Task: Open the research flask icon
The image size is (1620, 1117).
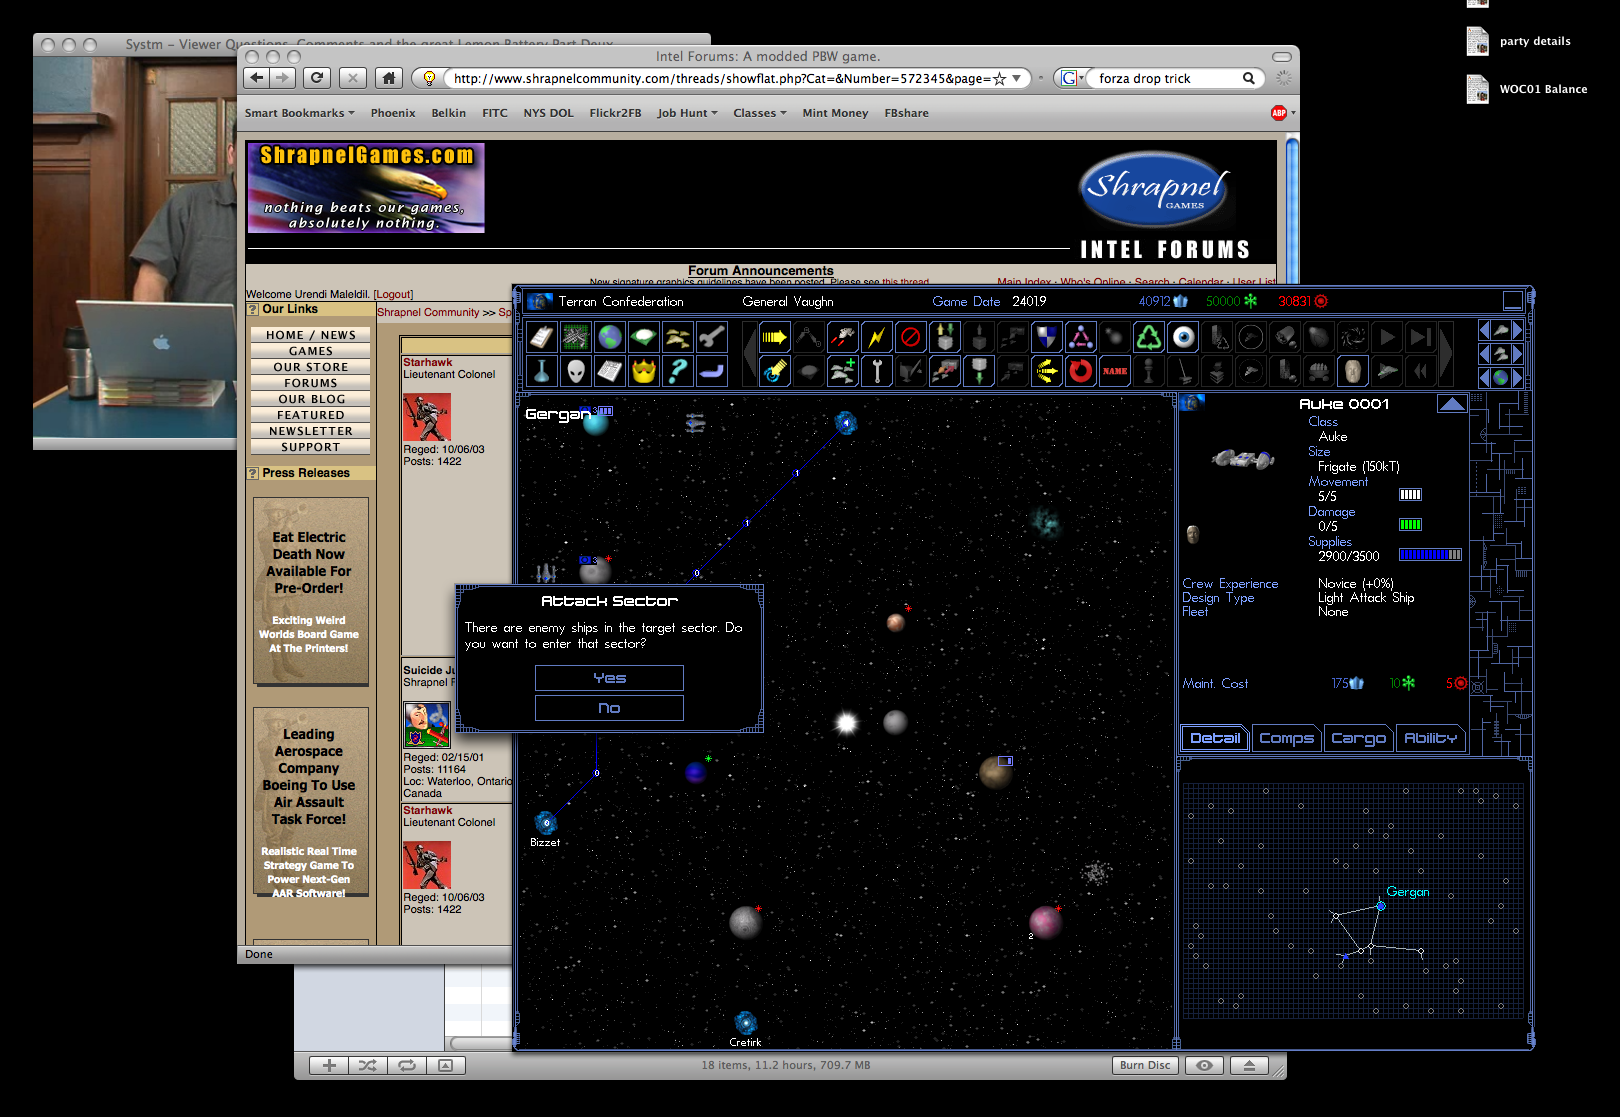Action: point(541,371)
